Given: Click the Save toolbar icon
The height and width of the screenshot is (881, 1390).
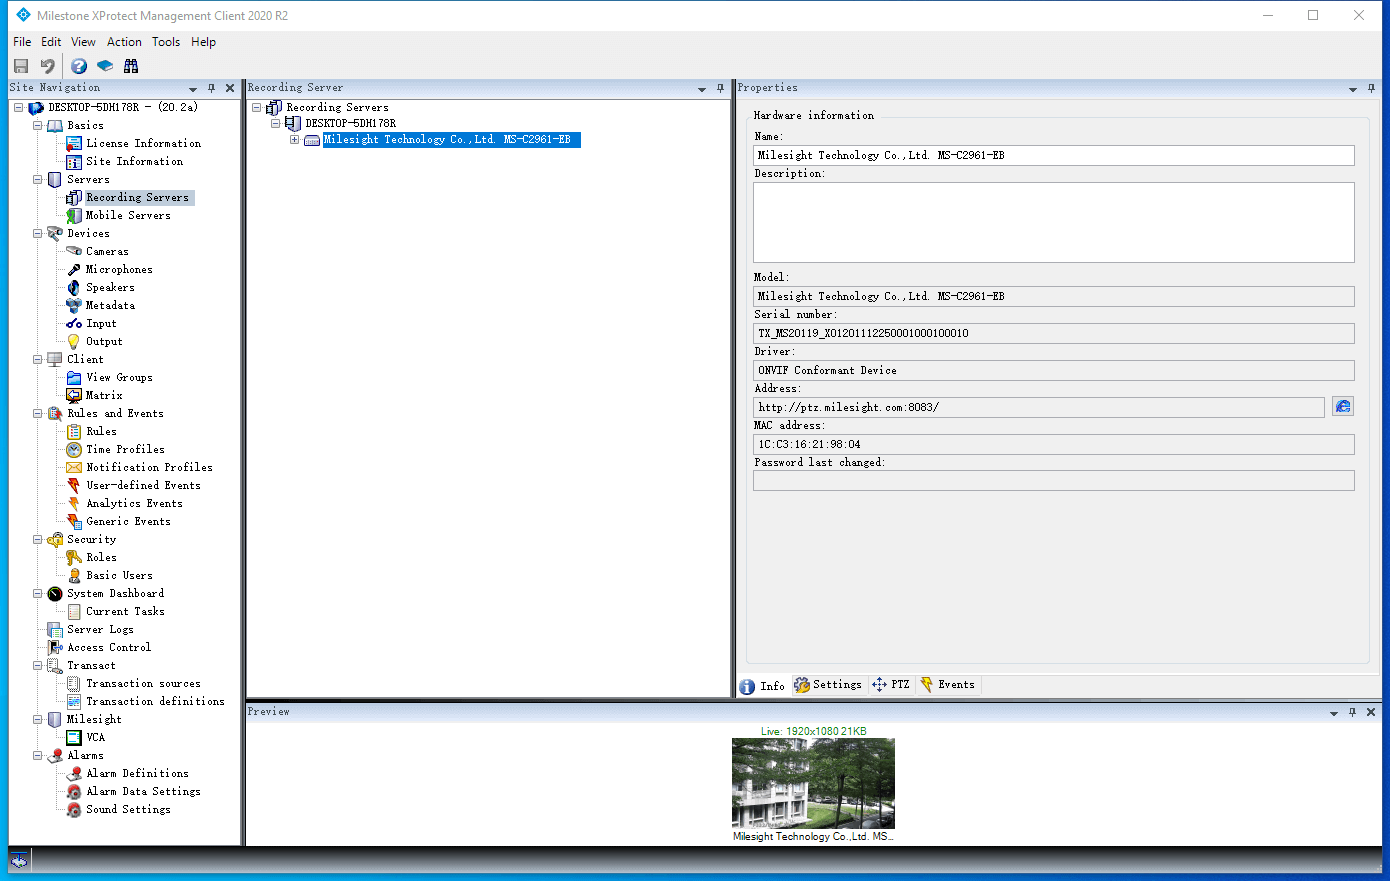Looking at the screenshot, I should pos(21,66).
